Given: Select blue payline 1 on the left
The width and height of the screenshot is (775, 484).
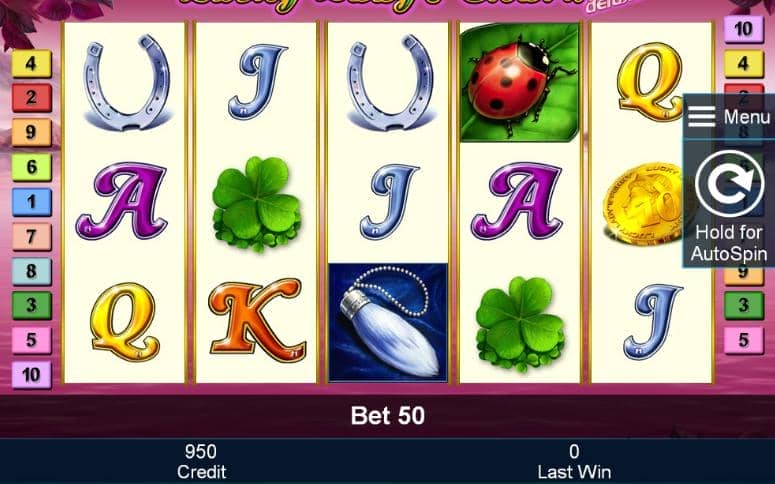Looking at the screenshot, I should (31, 202).
